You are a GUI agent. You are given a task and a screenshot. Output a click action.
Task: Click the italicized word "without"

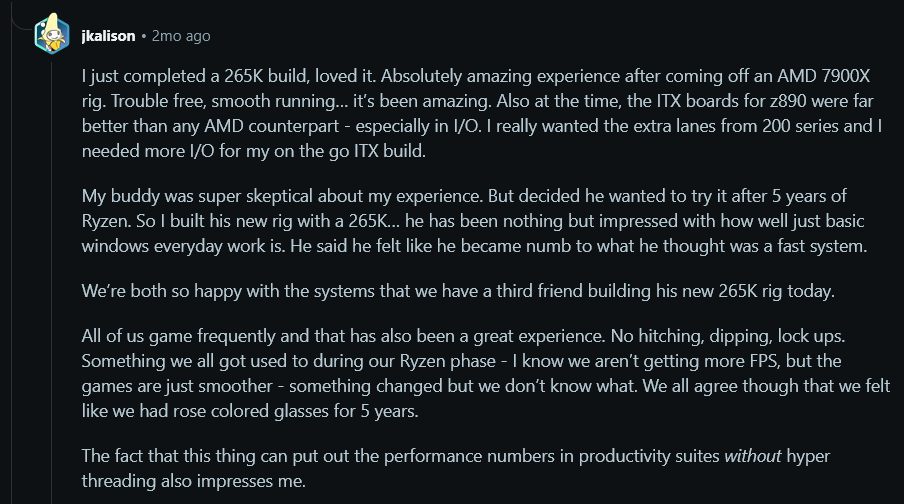[752, 456]
